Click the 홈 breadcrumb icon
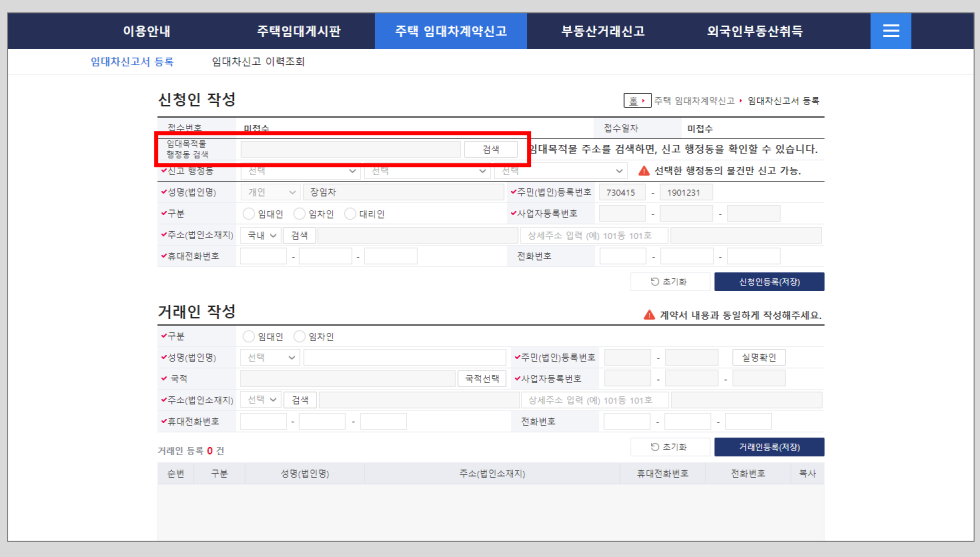The height and width of the screenshot is (557, 980). pyautogui.click(x=637, y=101)
